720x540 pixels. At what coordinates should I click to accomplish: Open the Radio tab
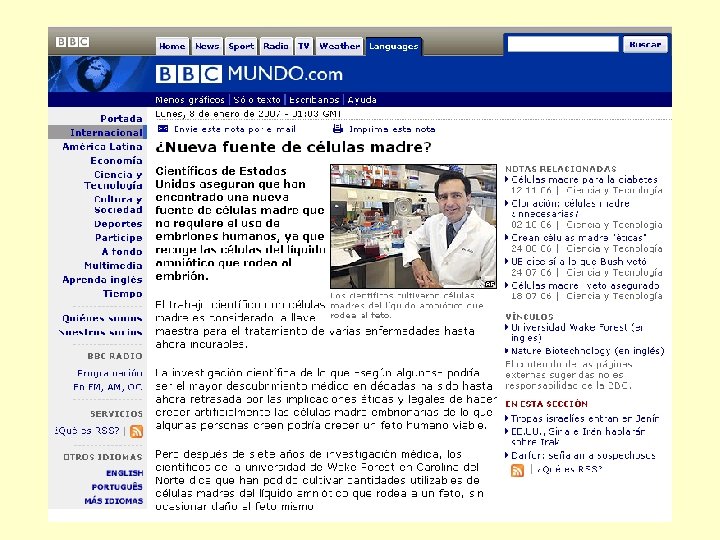[276, 46]
